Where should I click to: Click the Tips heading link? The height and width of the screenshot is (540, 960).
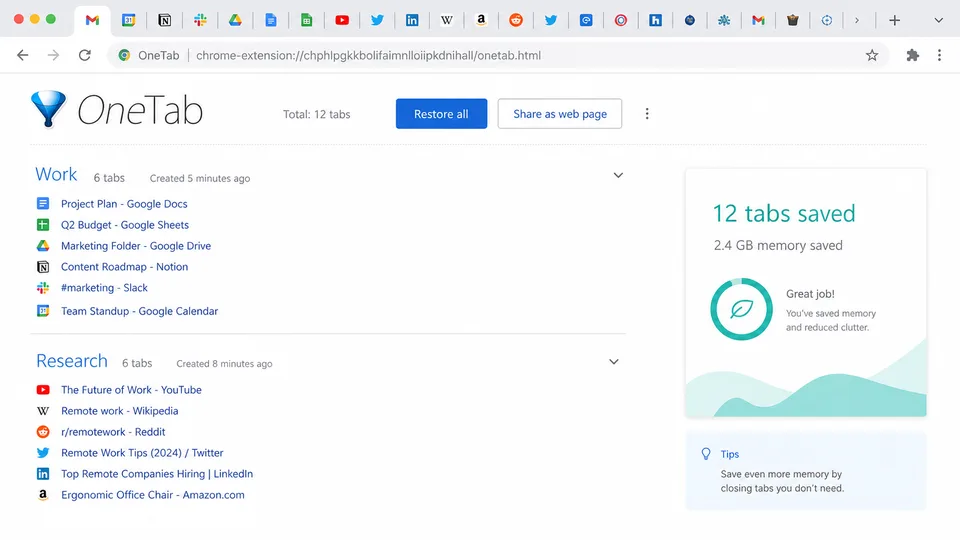730,454
